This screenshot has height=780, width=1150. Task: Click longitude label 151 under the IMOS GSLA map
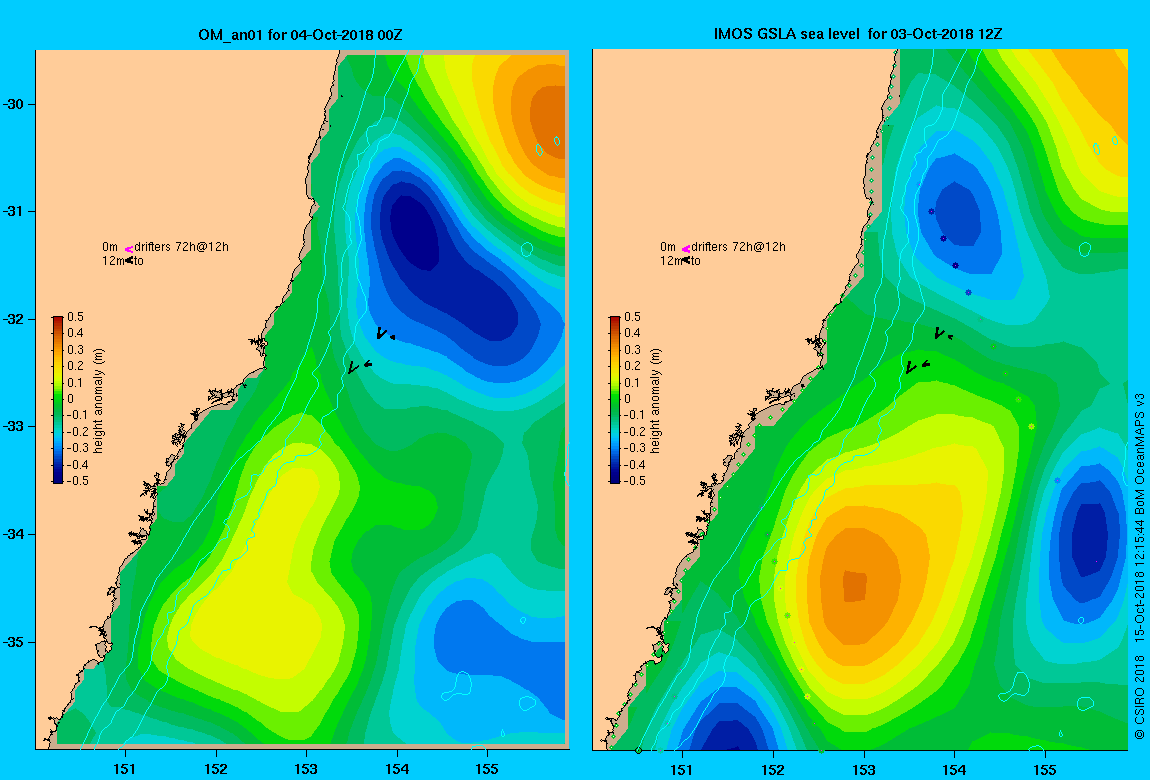682,769
